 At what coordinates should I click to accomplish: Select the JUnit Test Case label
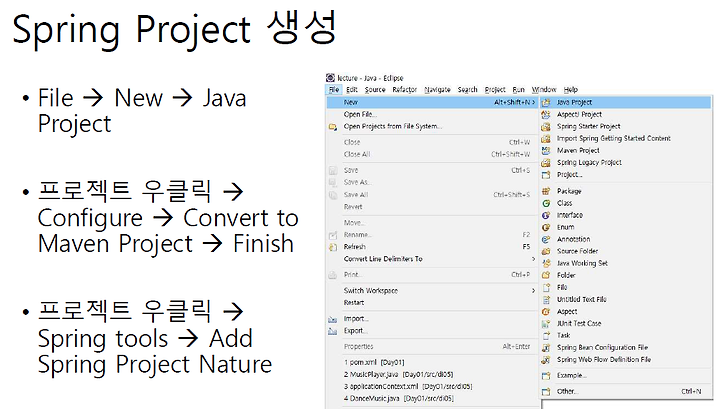pos(579,323)
